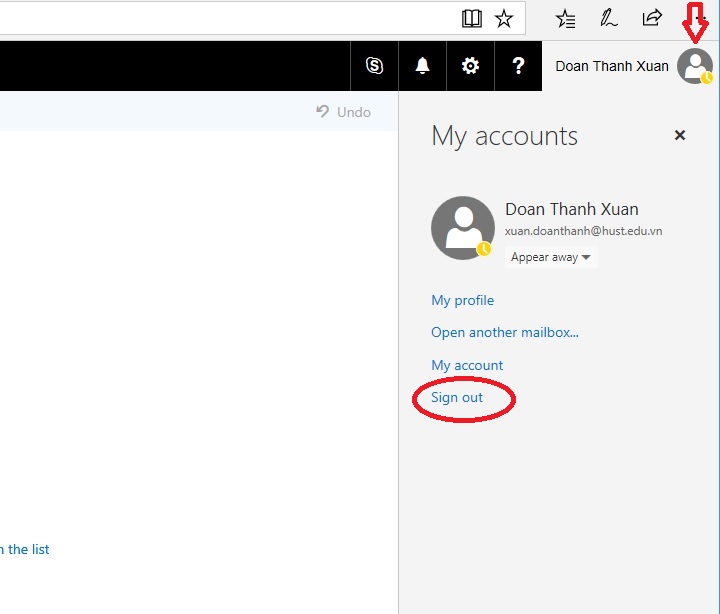This screenshot has width=720, height=614.
Task: Click the Undo button
Action: pyautogui.click(x=344, y=112)
